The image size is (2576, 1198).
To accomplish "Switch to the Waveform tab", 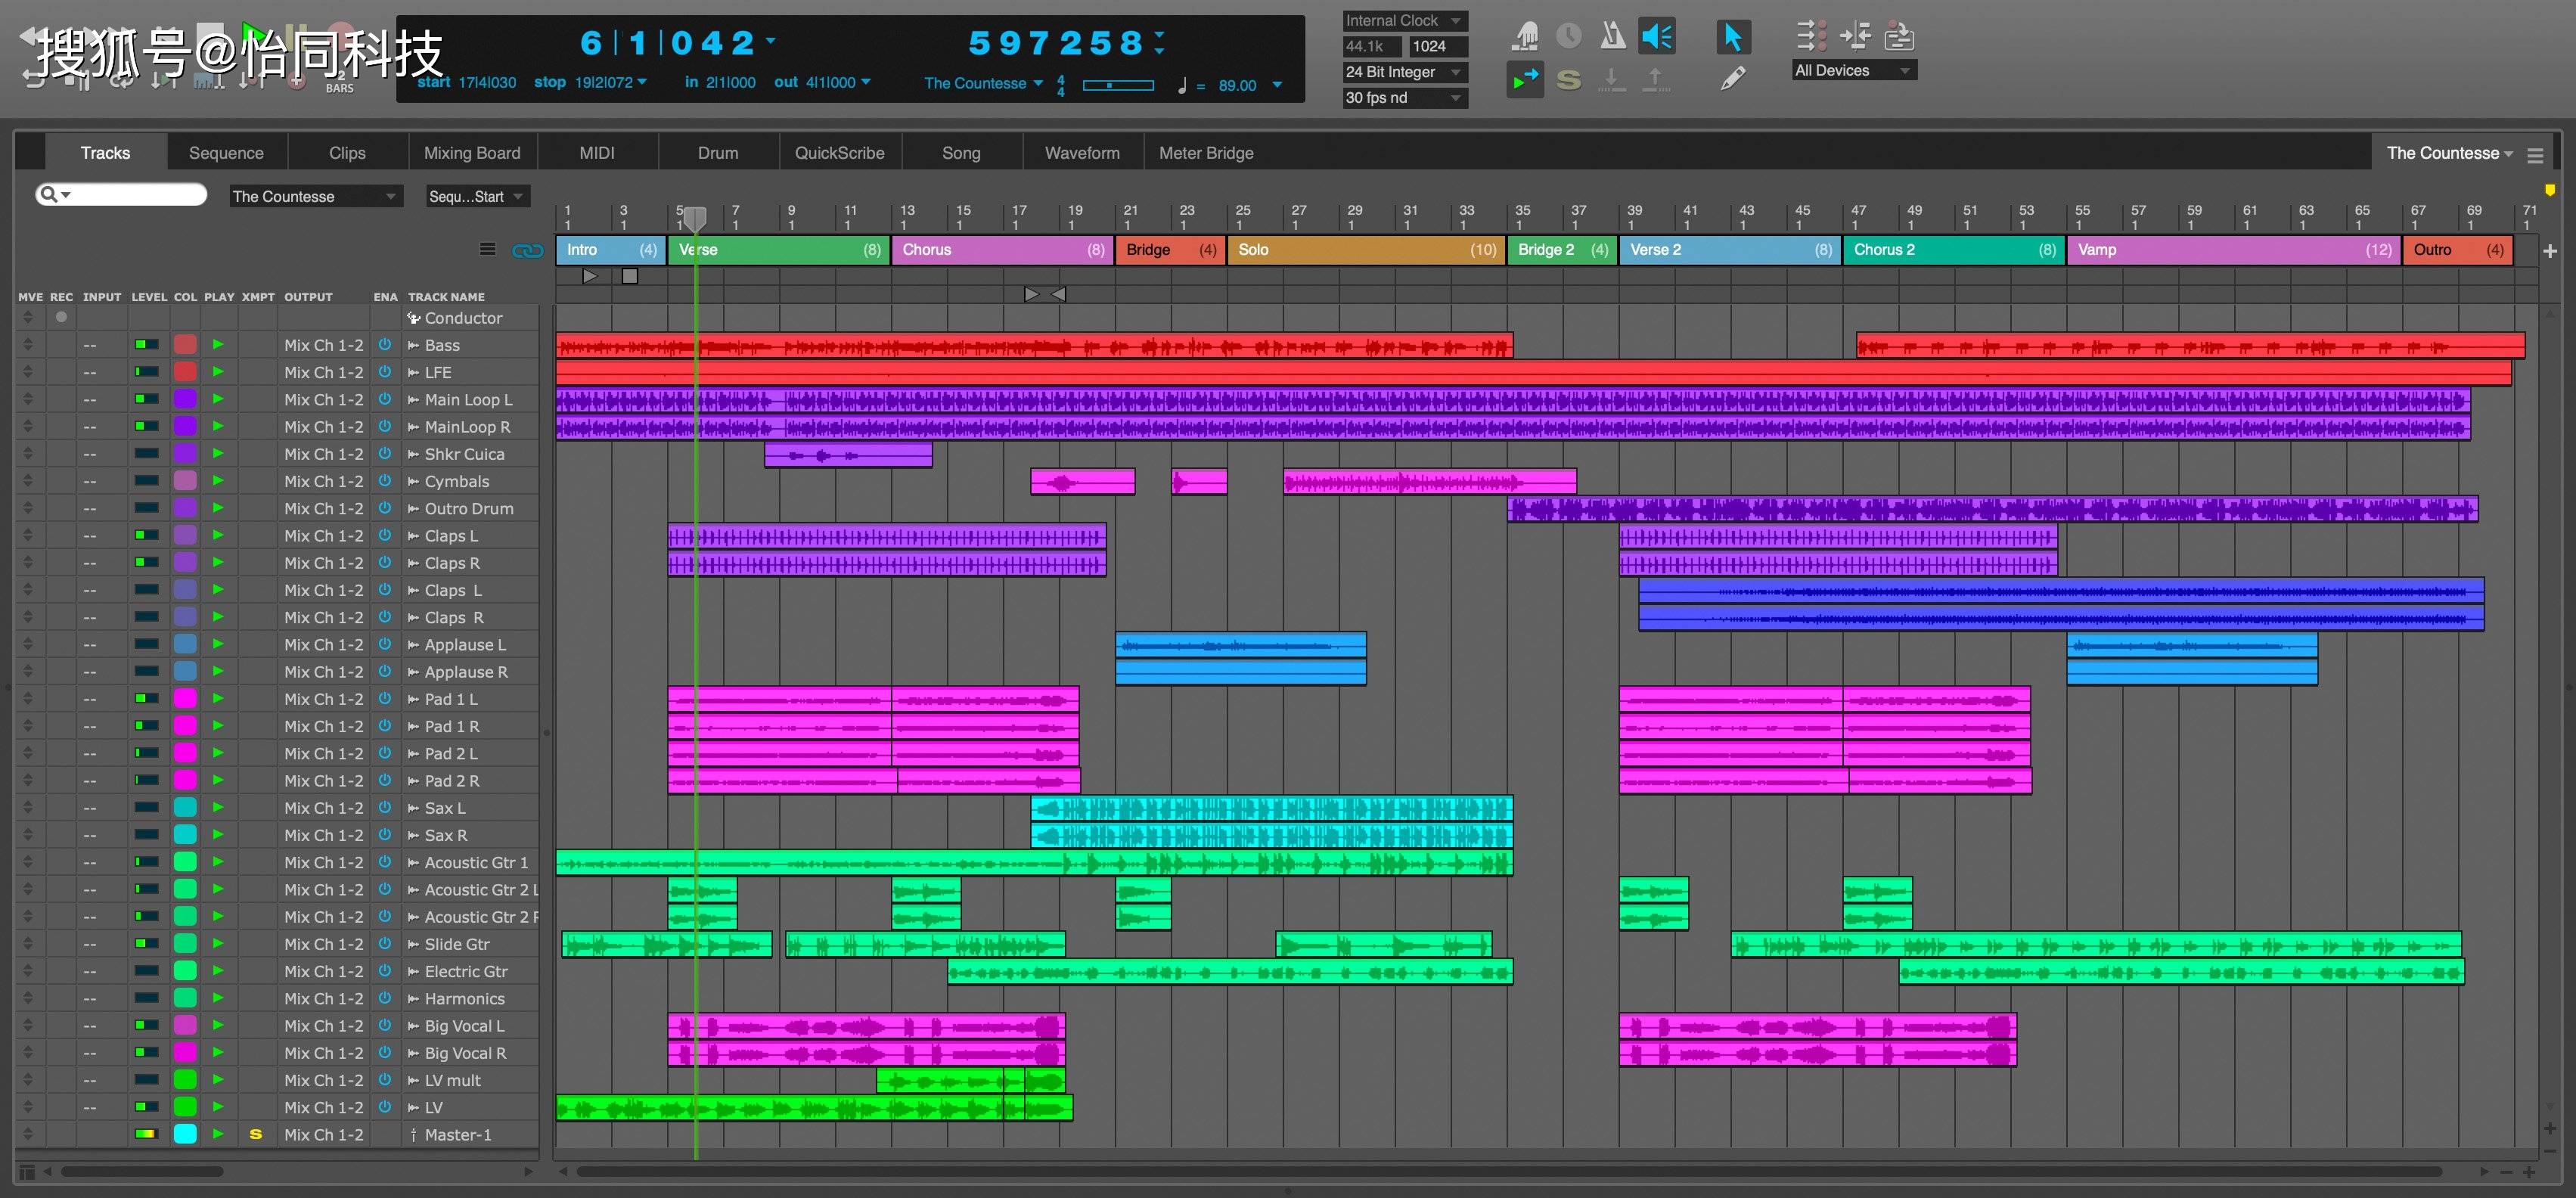I will (x=1082, y=153).
